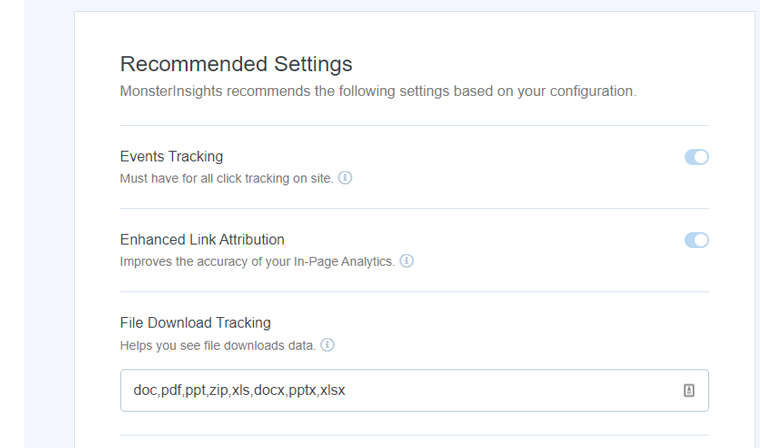Click the Enhanced Link Attribution label
The height and width of the screenshot is (448, 760).
(202, 240)
